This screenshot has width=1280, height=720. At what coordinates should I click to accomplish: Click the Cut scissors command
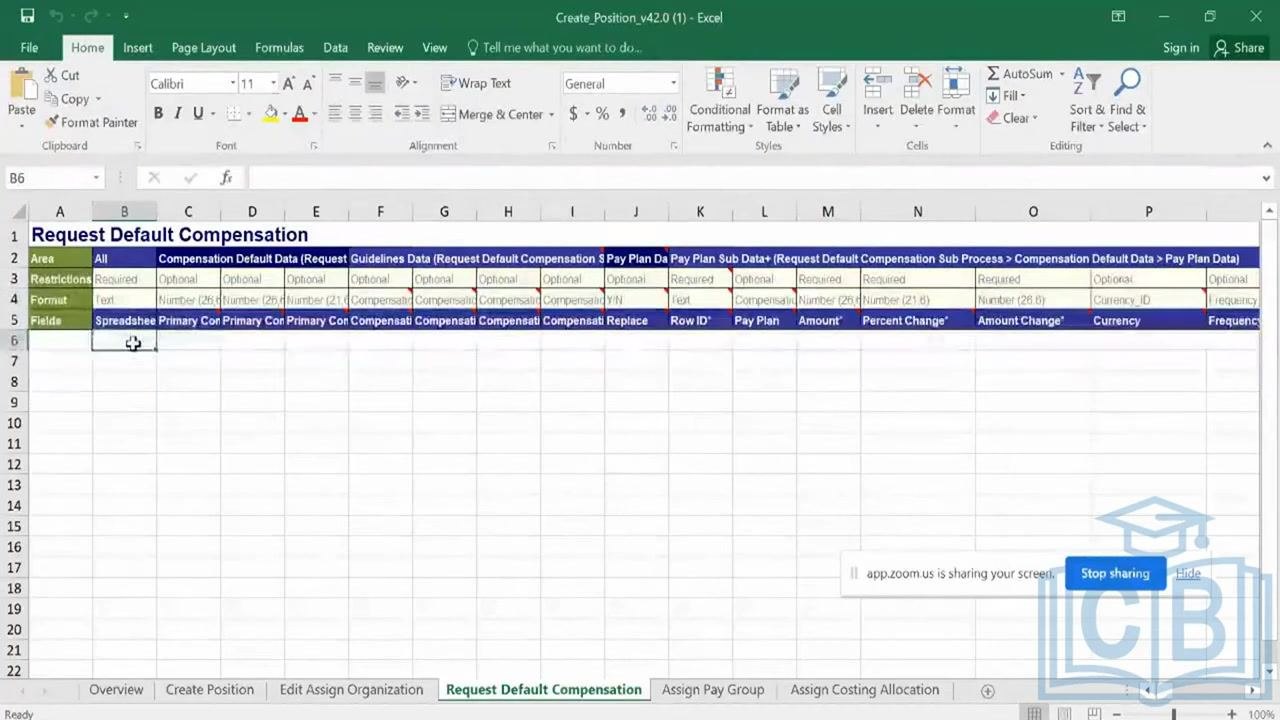pyautogui.click(x=62, y=75)
